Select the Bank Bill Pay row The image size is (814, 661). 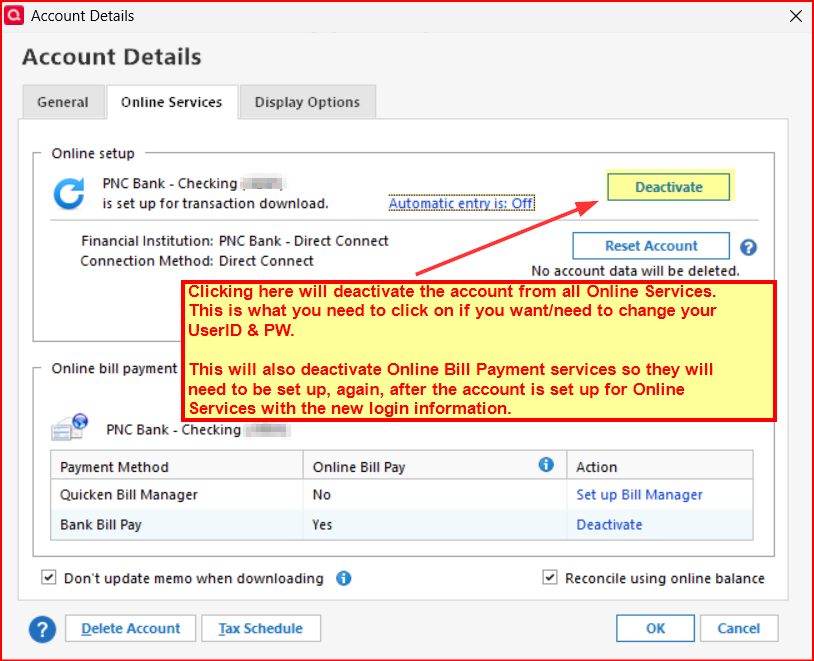click(x=402, y=524)
